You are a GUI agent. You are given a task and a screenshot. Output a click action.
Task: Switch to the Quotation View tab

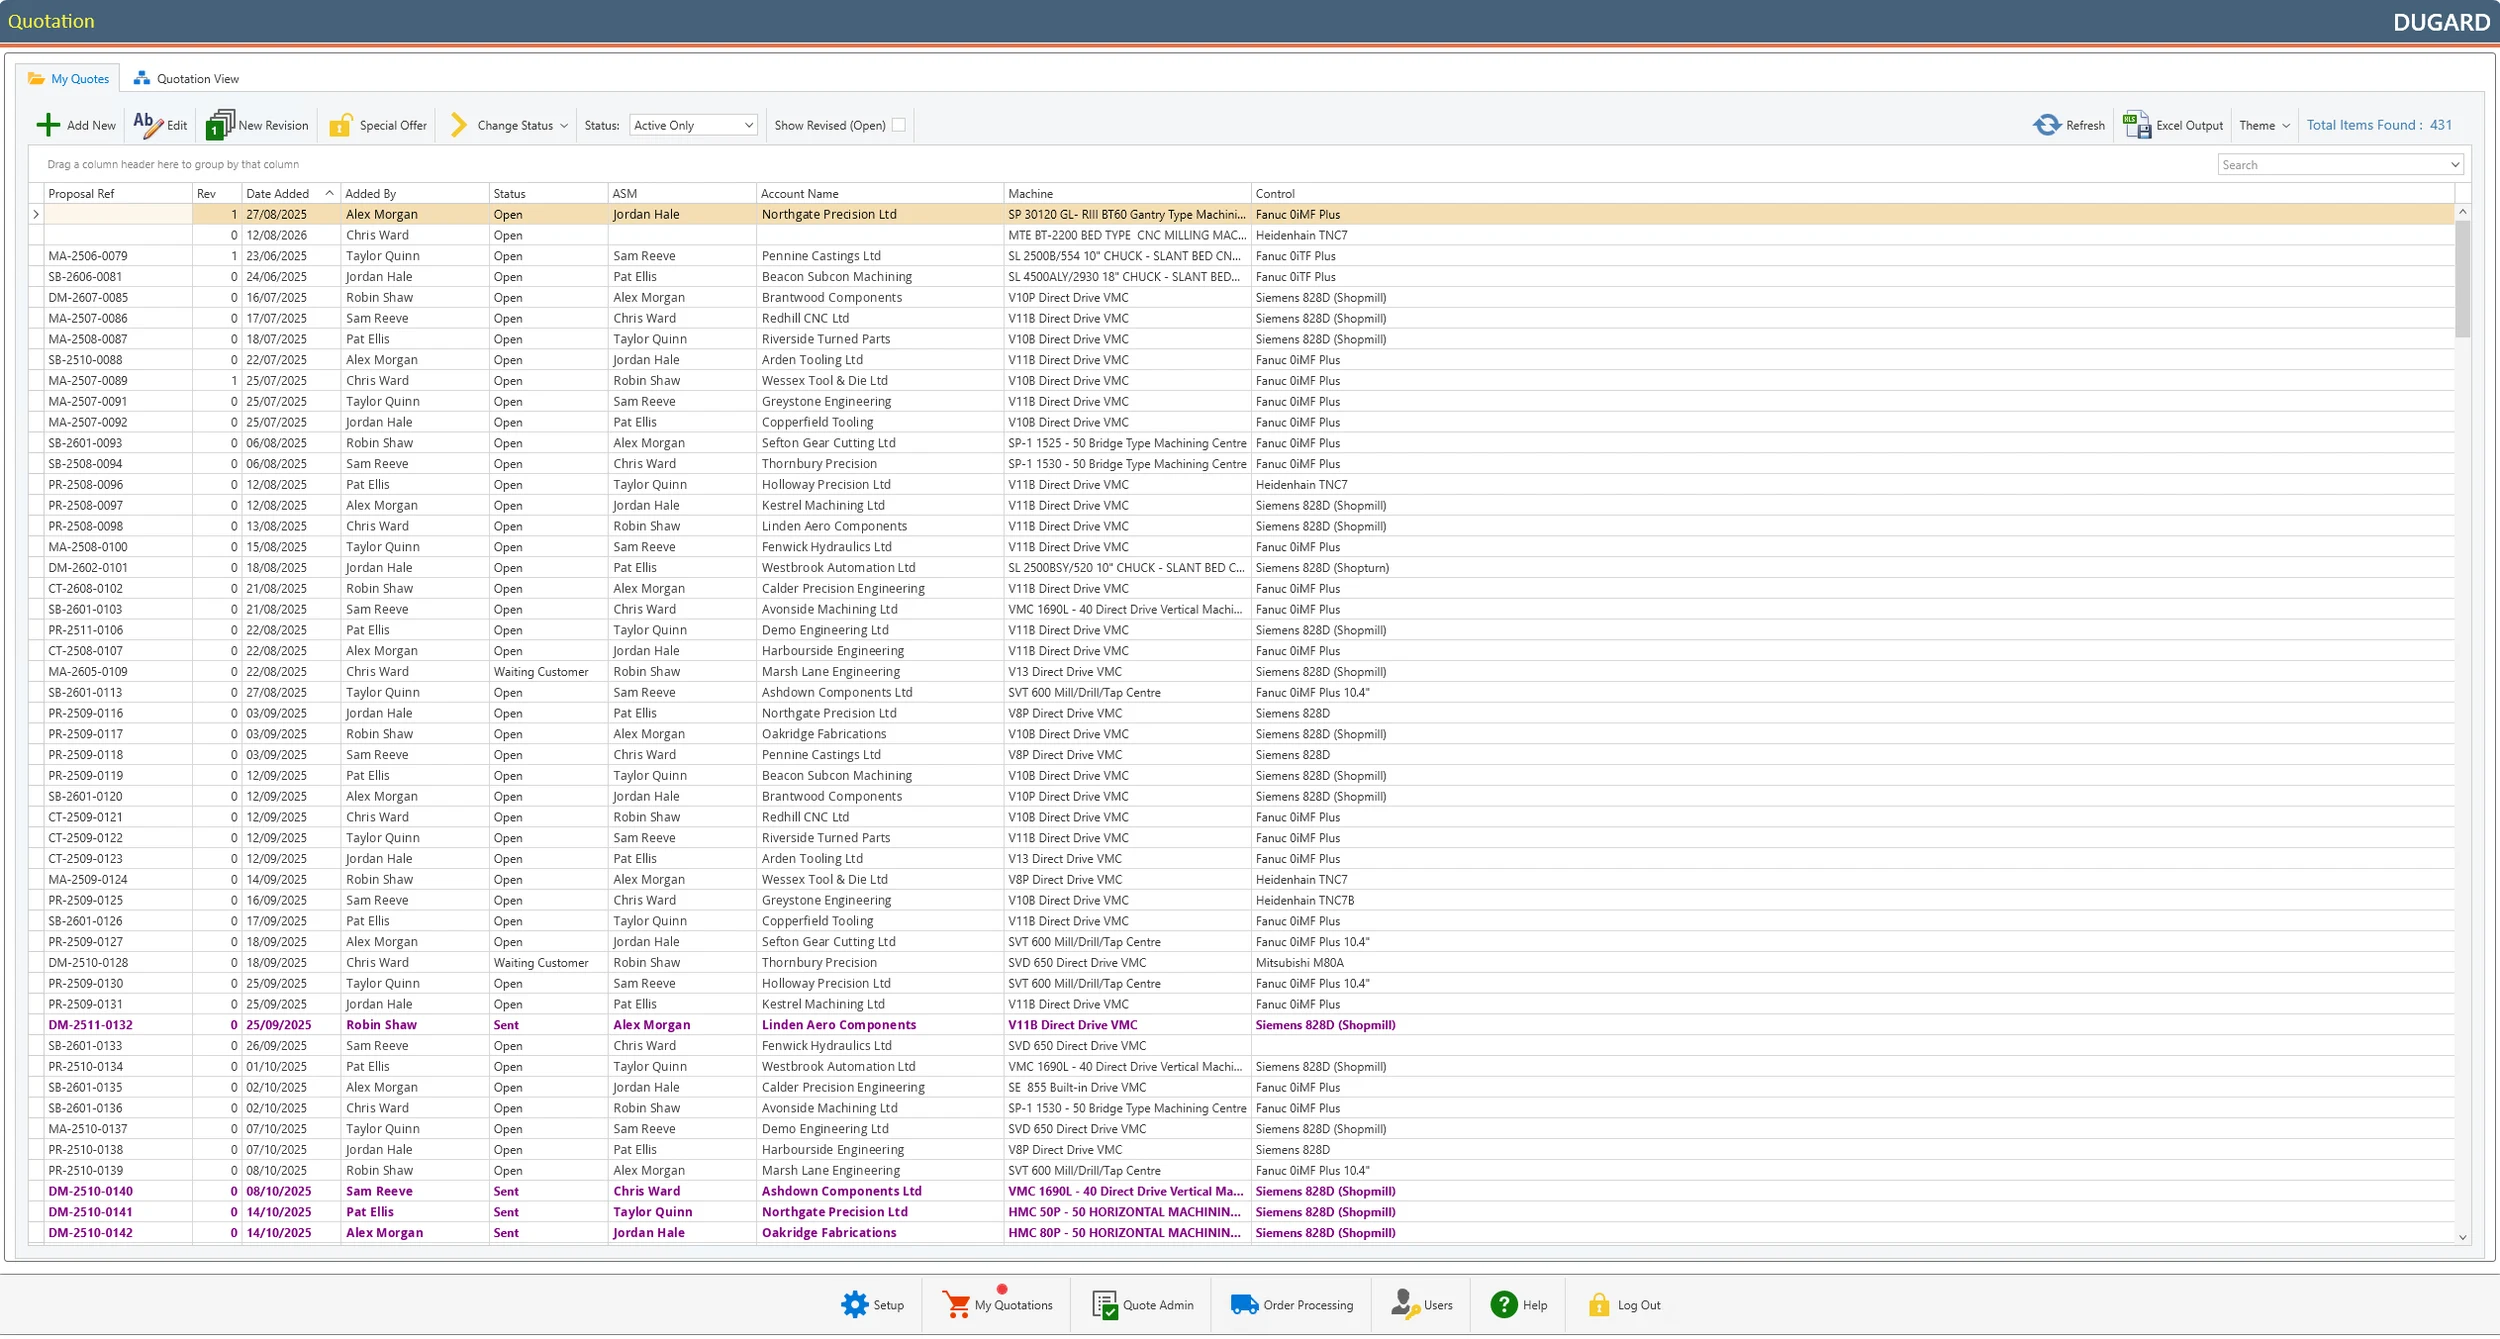pyautogui.click(x=187, y=79)
